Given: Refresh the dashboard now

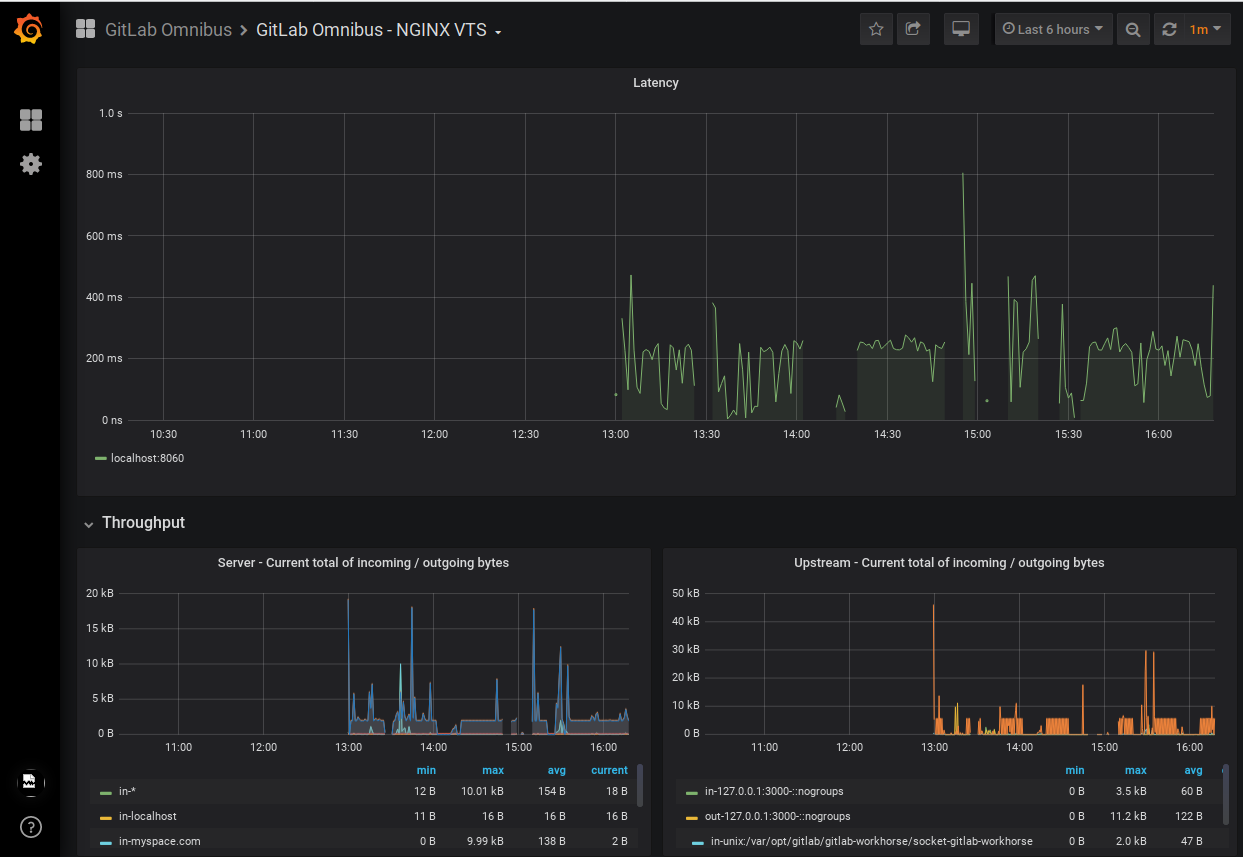Looking at the screenshot, I should (x=1169, y=29).
